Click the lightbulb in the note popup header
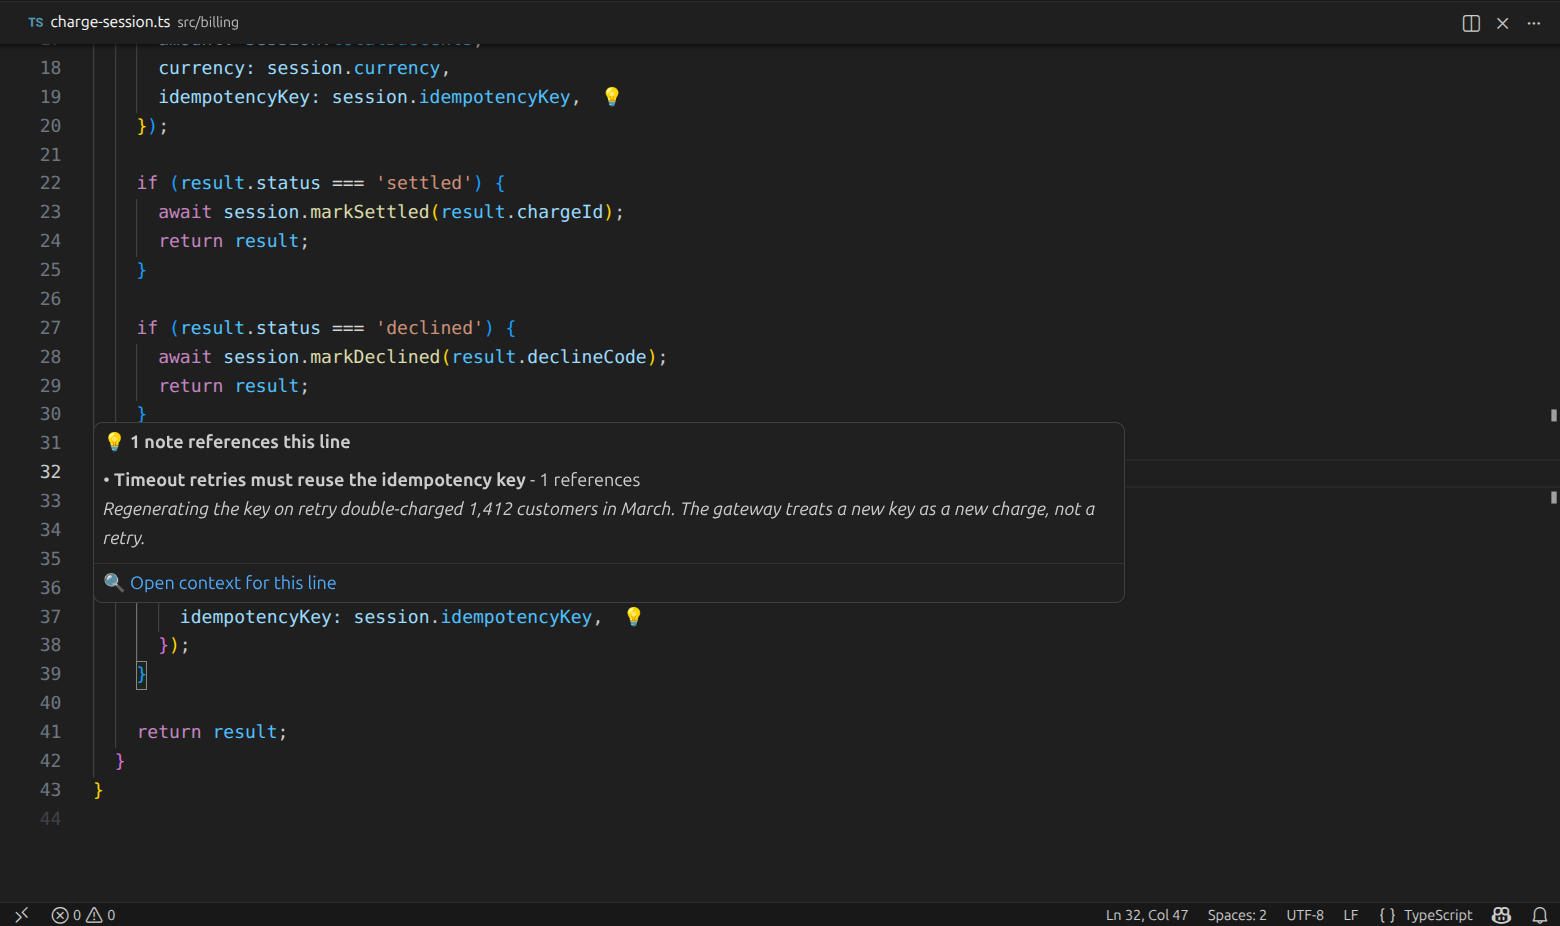Image resolution: width=1560 pixels, height=926 pixels. [x=114, y=441]
